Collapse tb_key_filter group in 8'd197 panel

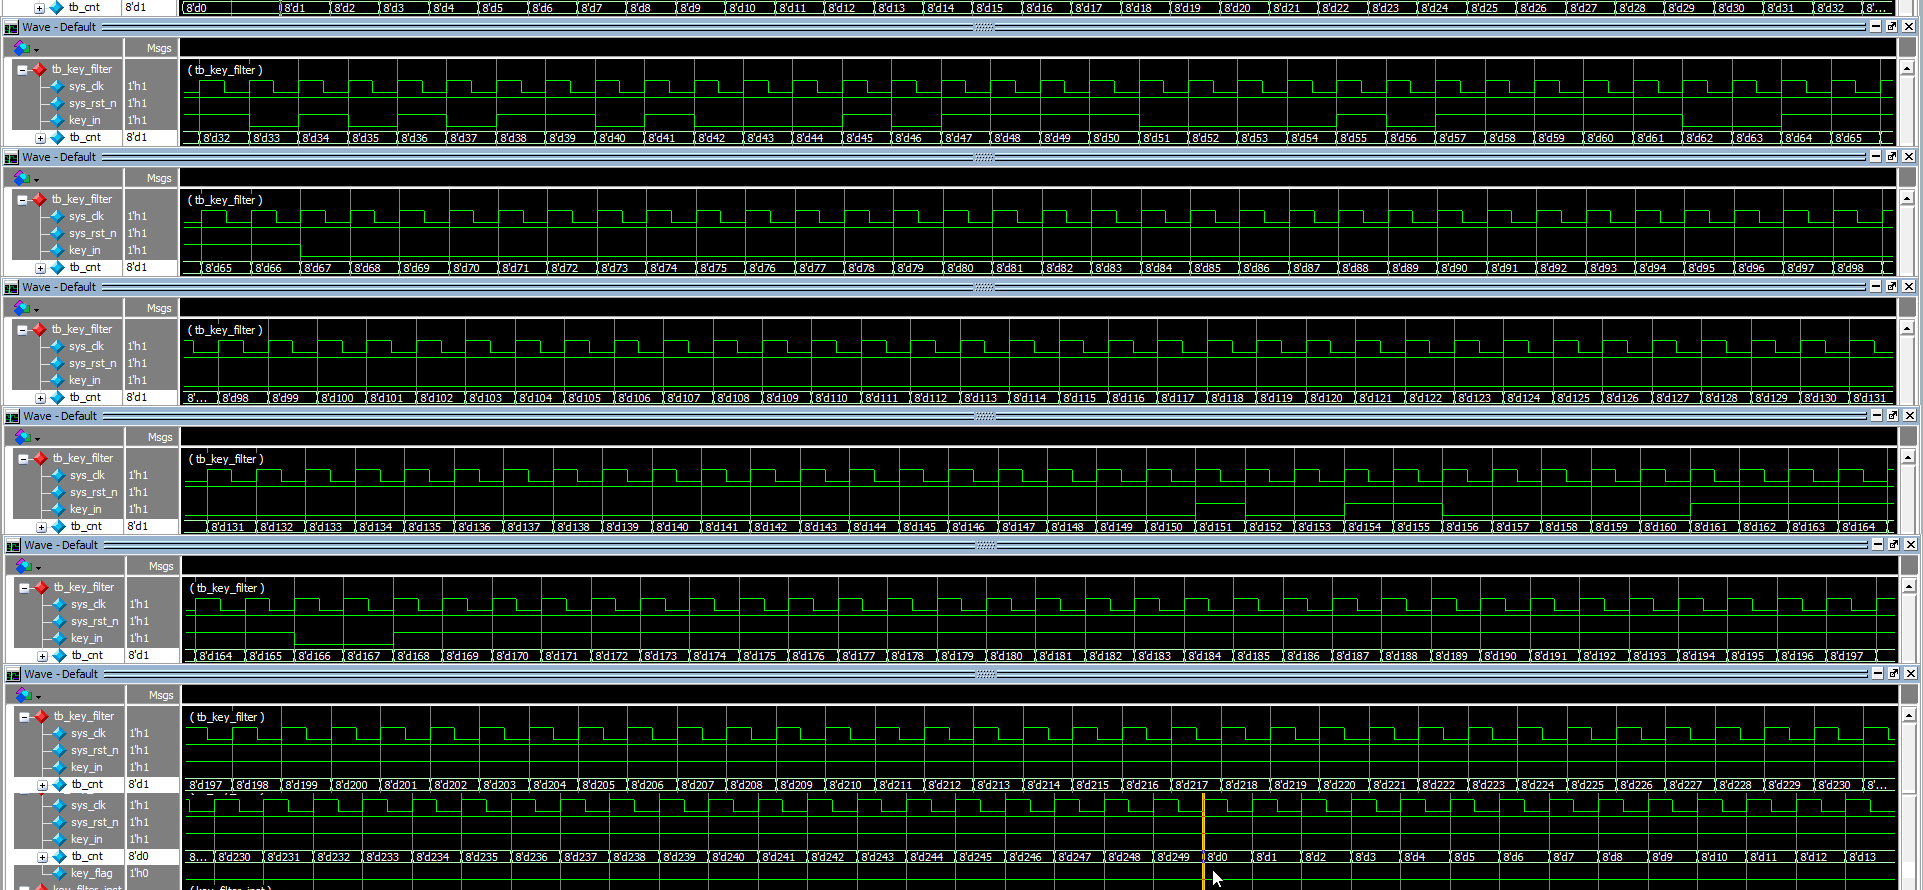(x=24, y=717)
